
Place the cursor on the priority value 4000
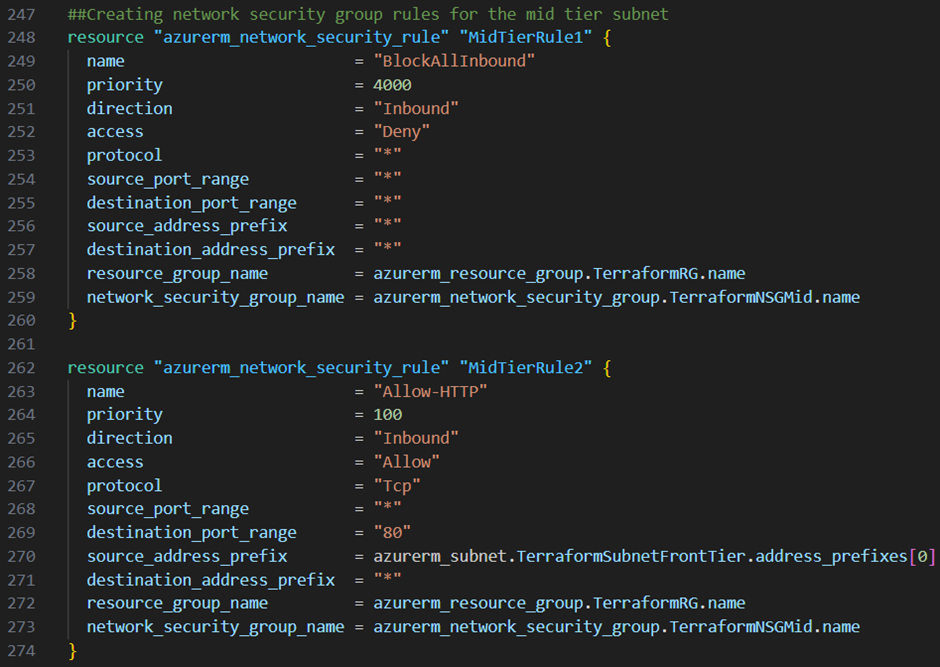pyautogui.click(x=392, y=85)
